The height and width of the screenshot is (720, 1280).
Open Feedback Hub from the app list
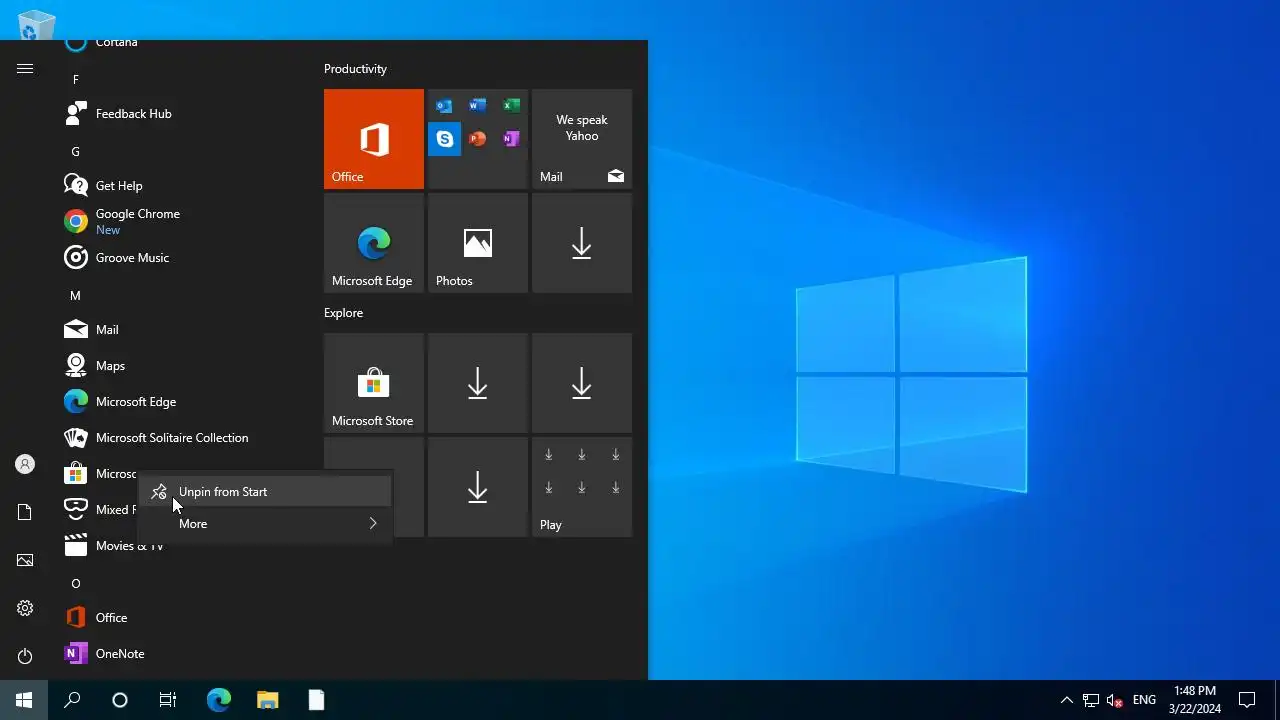(x=185, y=114)
